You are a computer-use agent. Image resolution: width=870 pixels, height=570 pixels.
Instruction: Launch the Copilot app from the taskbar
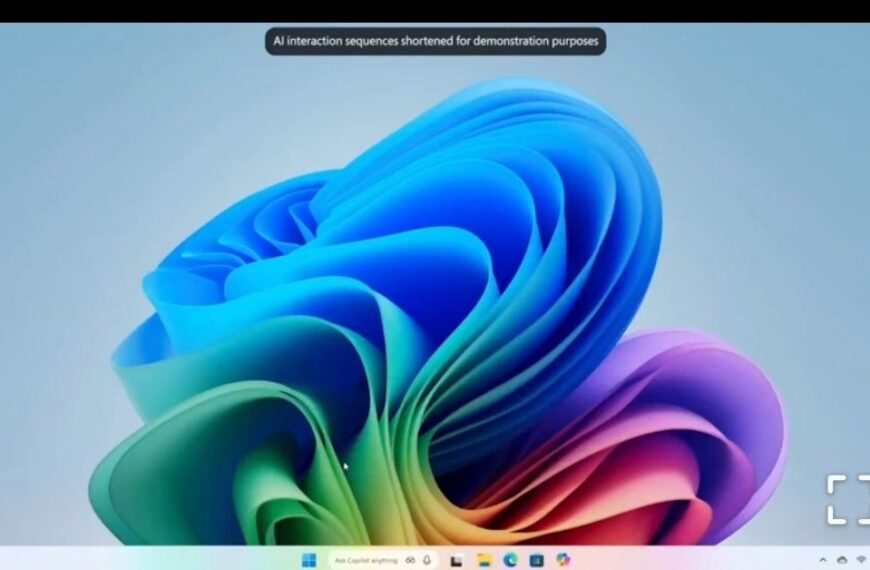563,560
